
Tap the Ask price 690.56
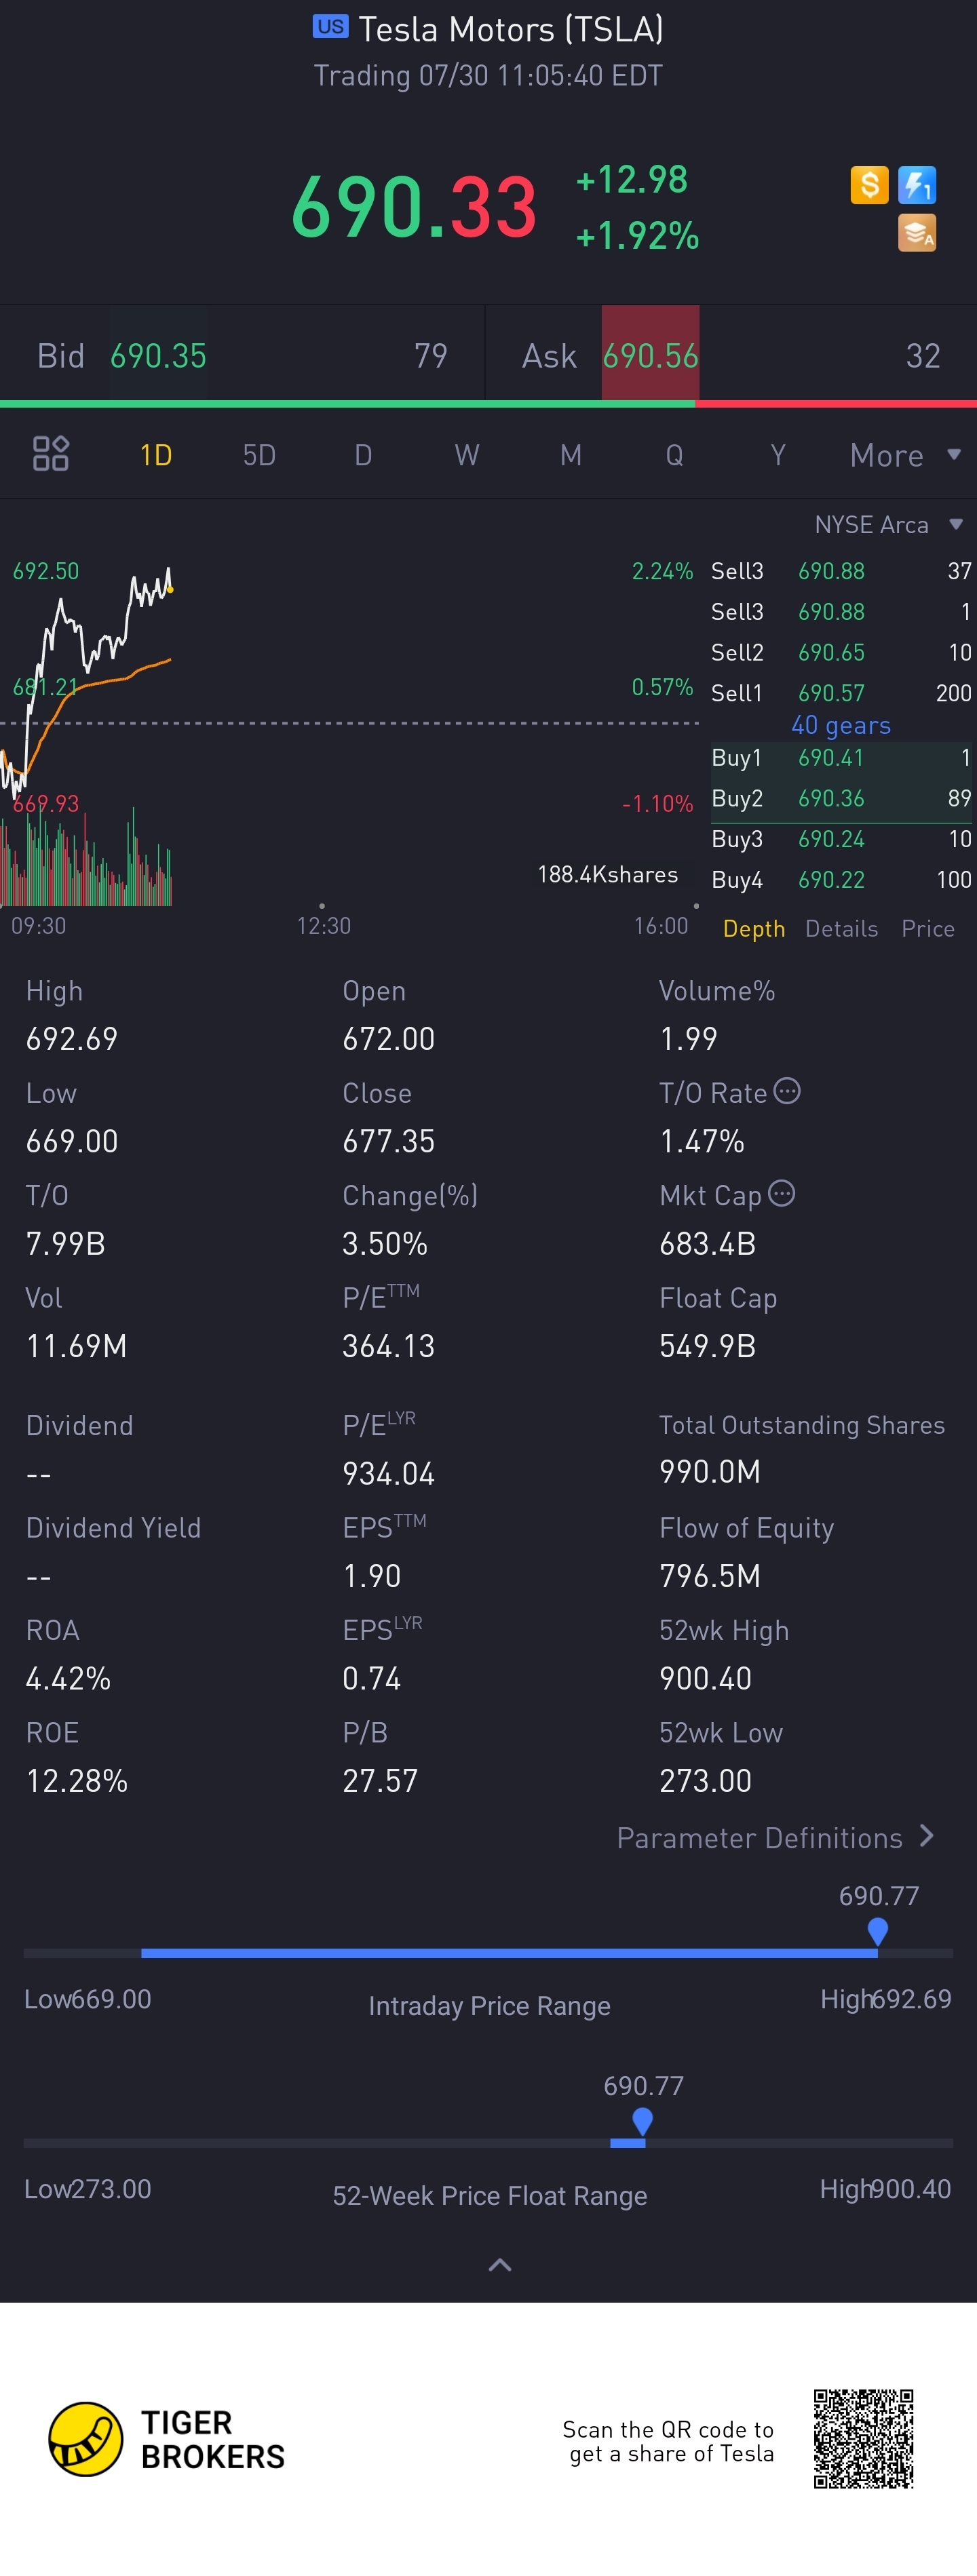click(651, 356)
